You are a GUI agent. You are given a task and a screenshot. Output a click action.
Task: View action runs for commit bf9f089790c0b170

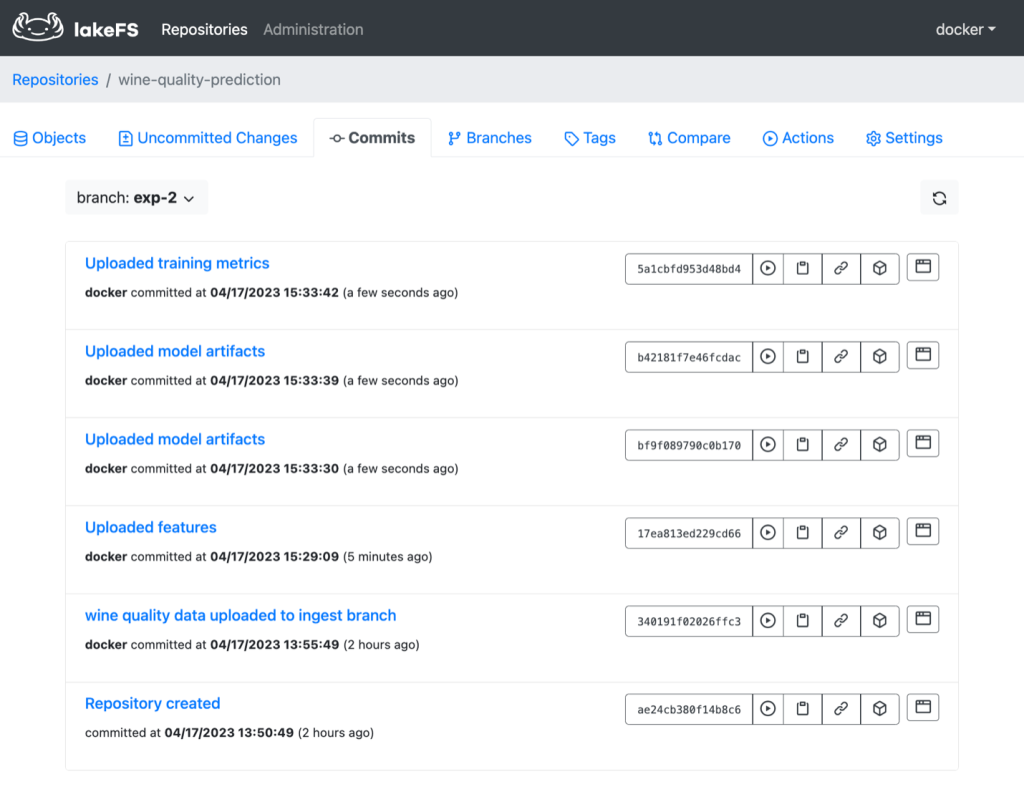tap(768, 445)
